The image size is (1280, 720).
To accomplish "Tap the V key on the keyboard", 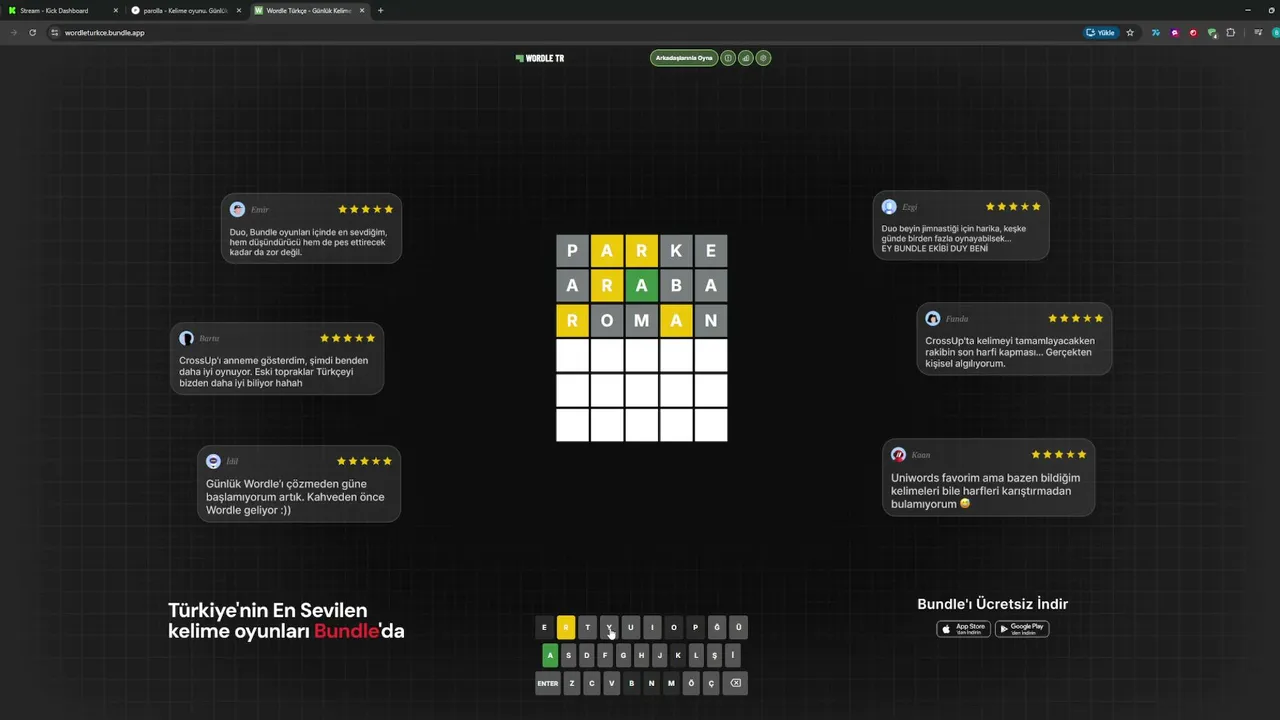I will pos(612,684).
